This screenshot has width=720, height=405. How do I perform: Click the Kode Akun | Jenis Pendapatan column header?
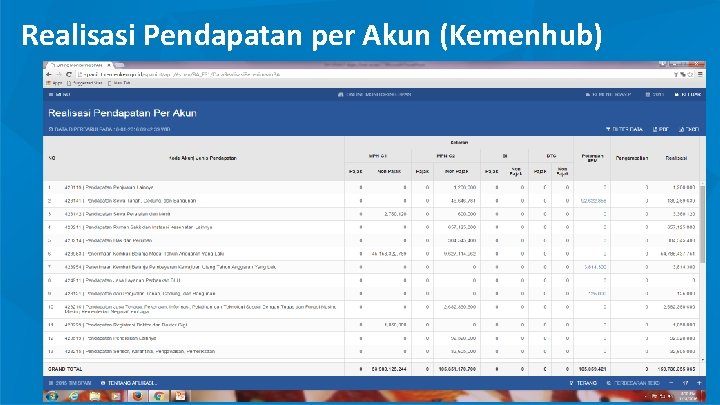coord(202,158)
